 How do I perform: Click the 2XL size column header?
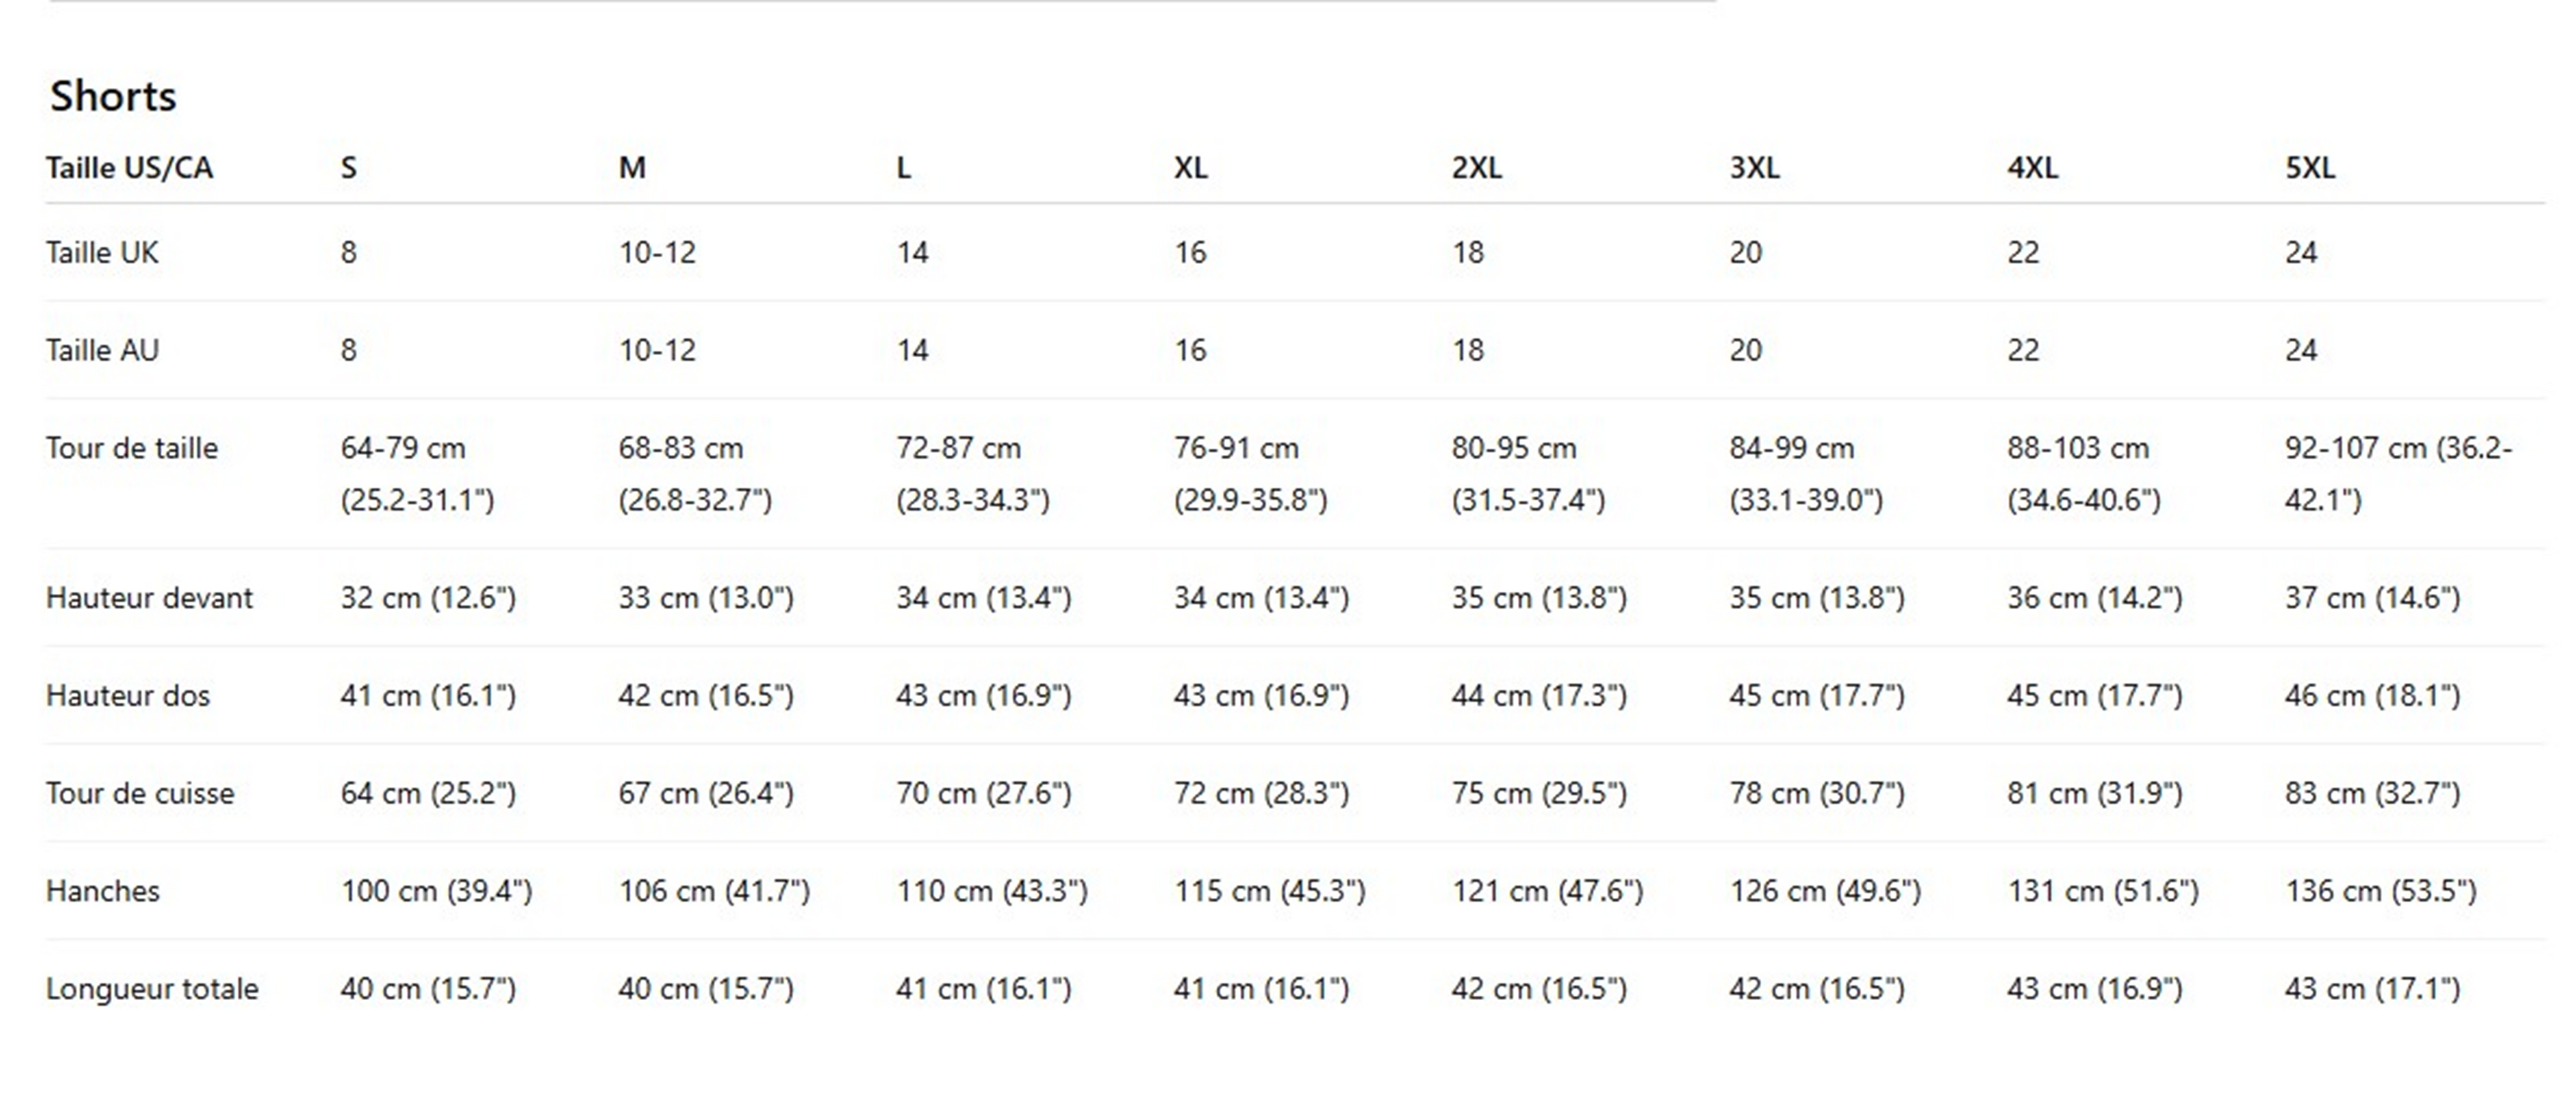1477,168
